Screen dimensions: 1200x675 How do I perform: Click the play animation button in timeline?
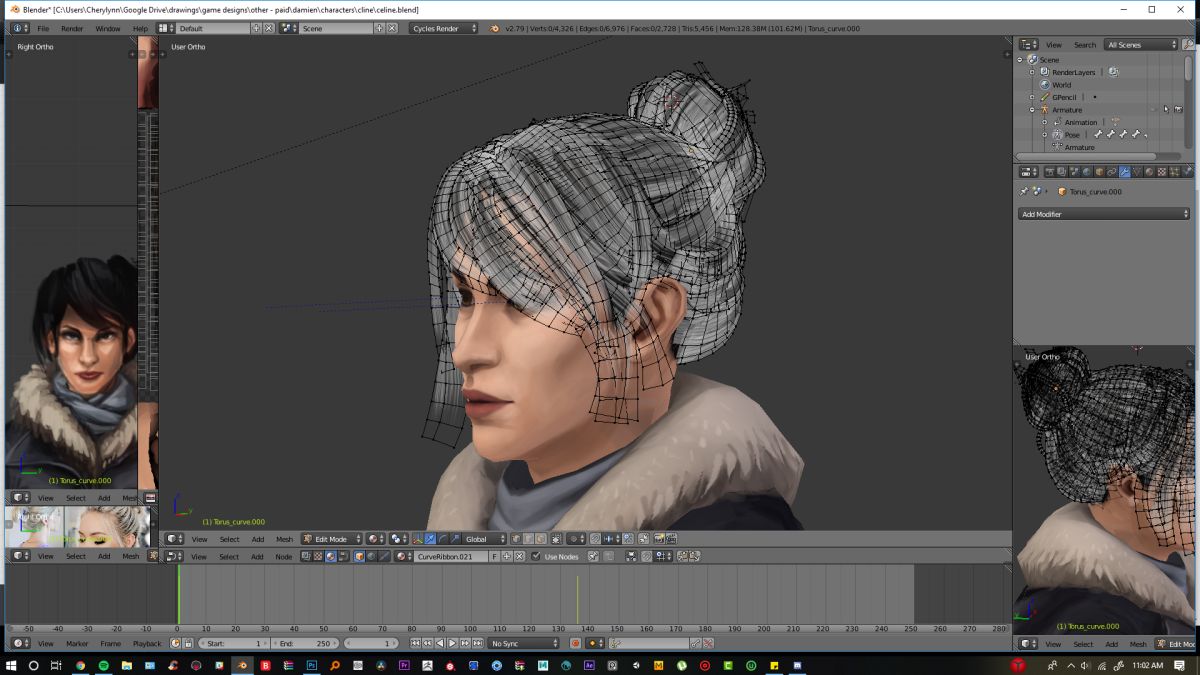[x=452, y=643]
